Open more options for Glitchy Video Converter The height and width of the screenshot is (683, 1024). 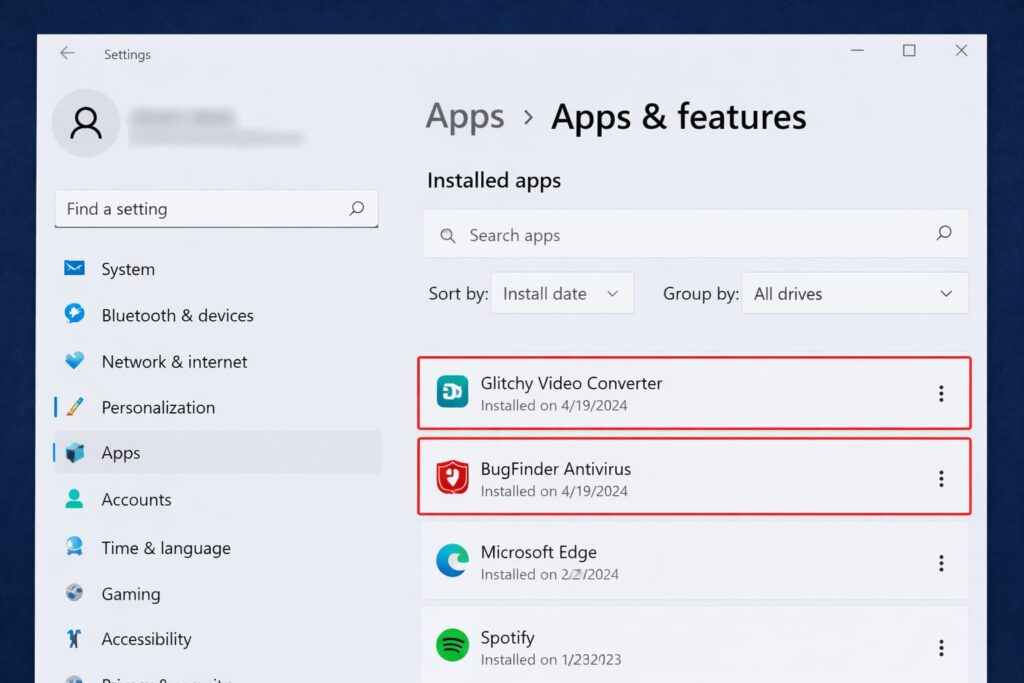click(x=940, y=393)
